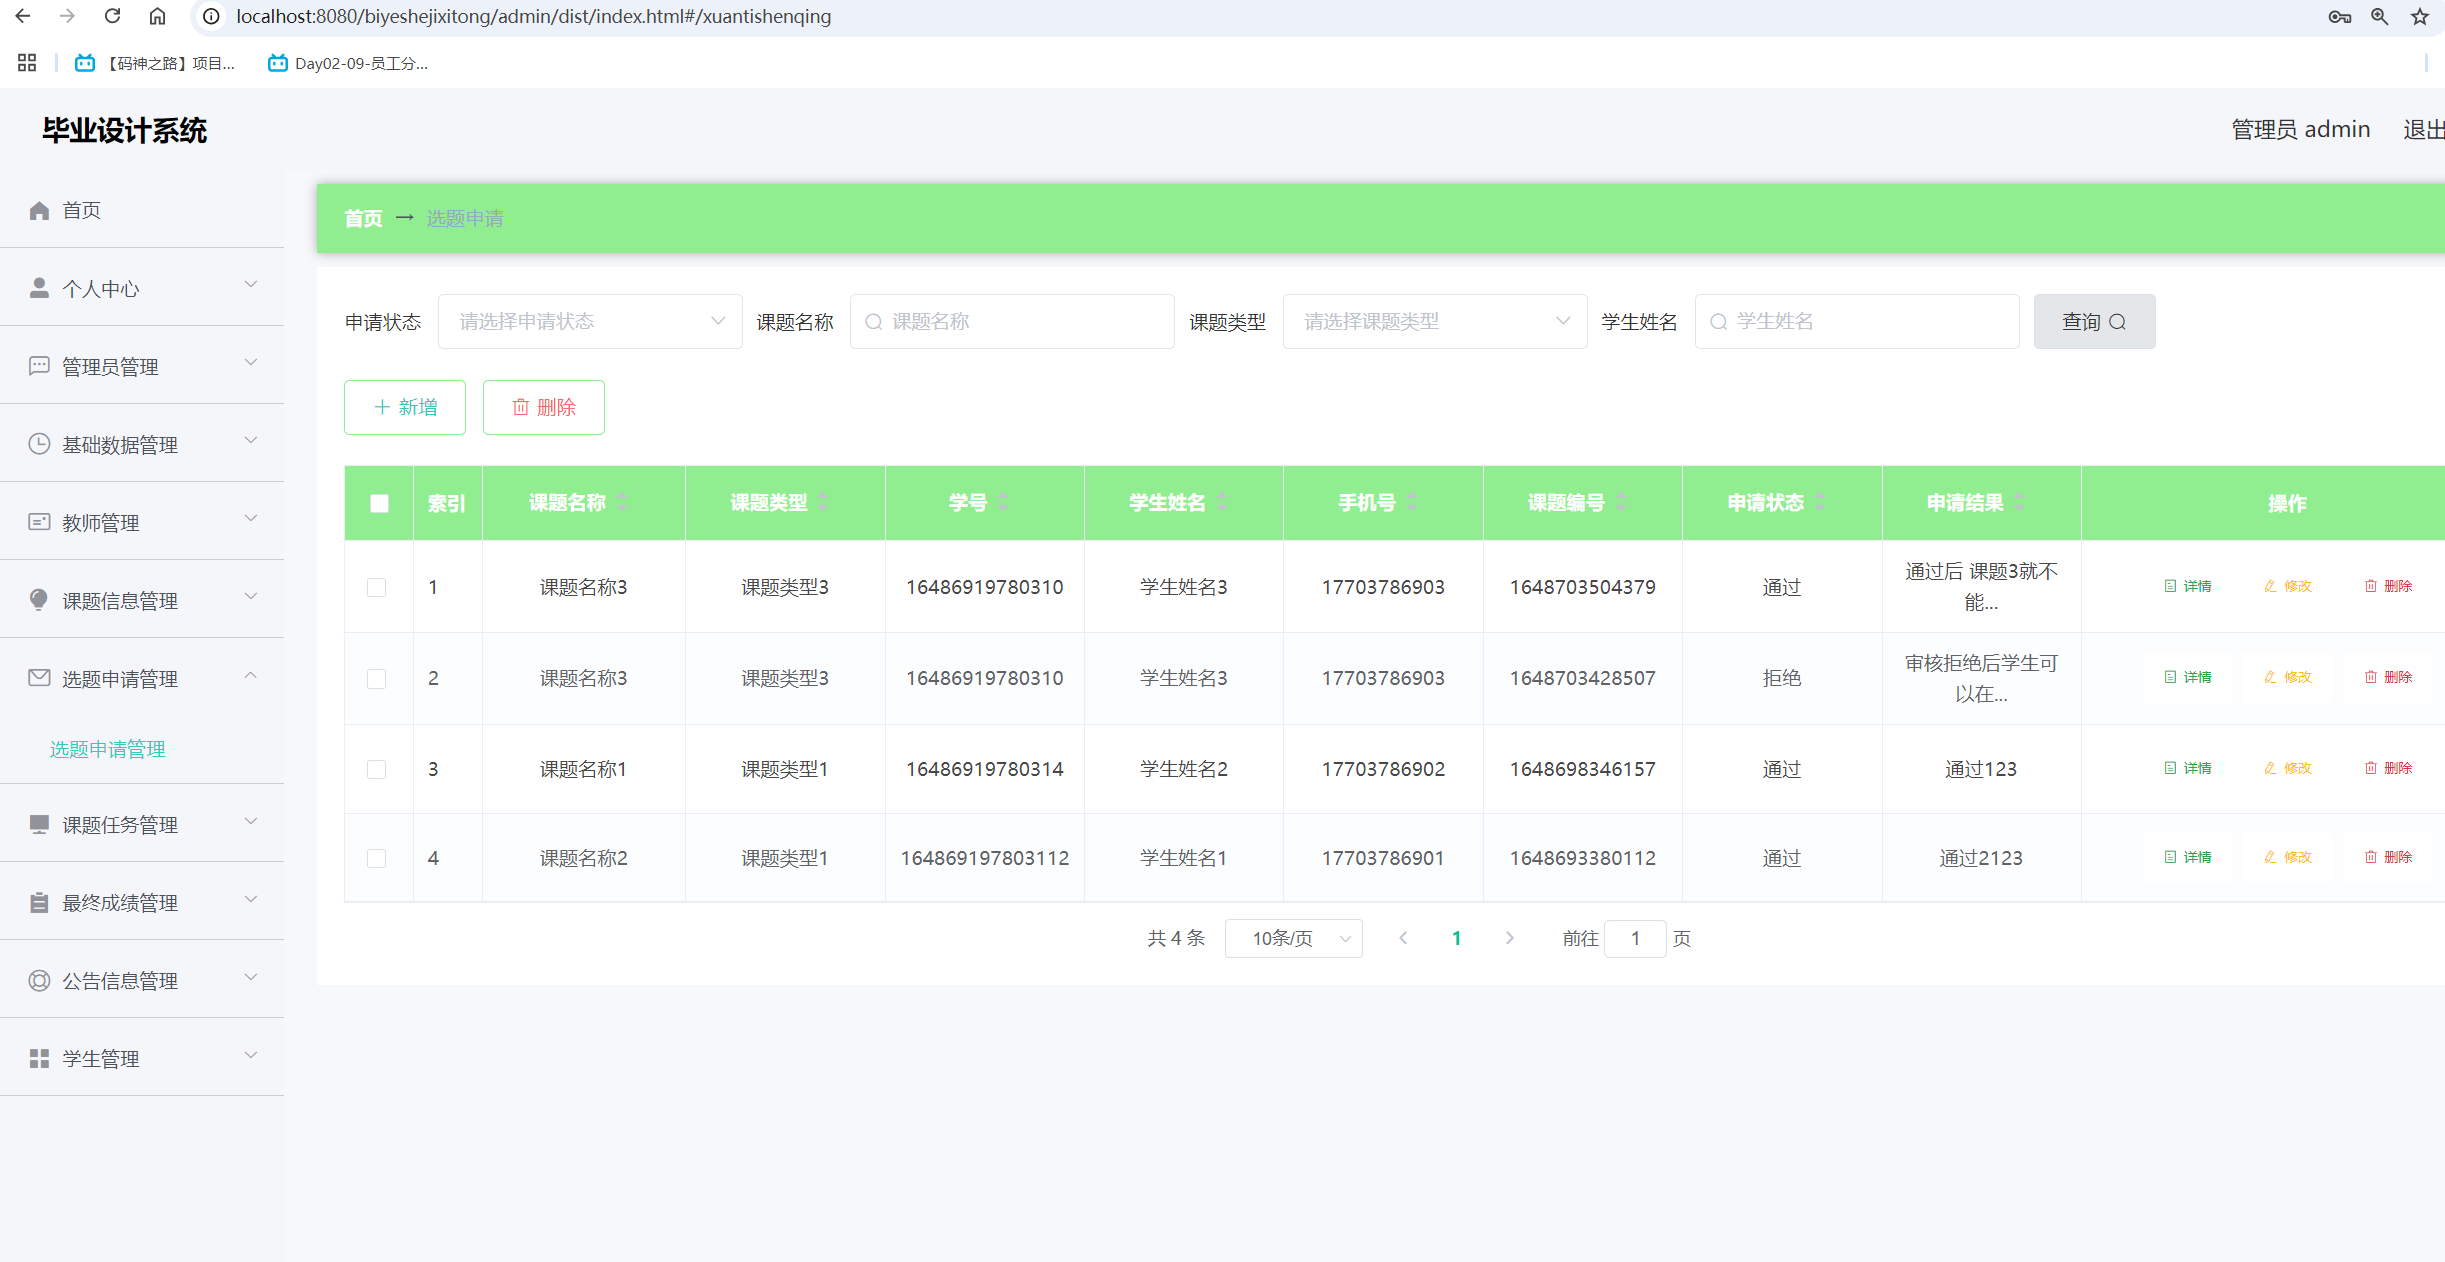Check the checkbox for row 1
This screenshot has width=2445, height=1262.
(x=377, y=587)
